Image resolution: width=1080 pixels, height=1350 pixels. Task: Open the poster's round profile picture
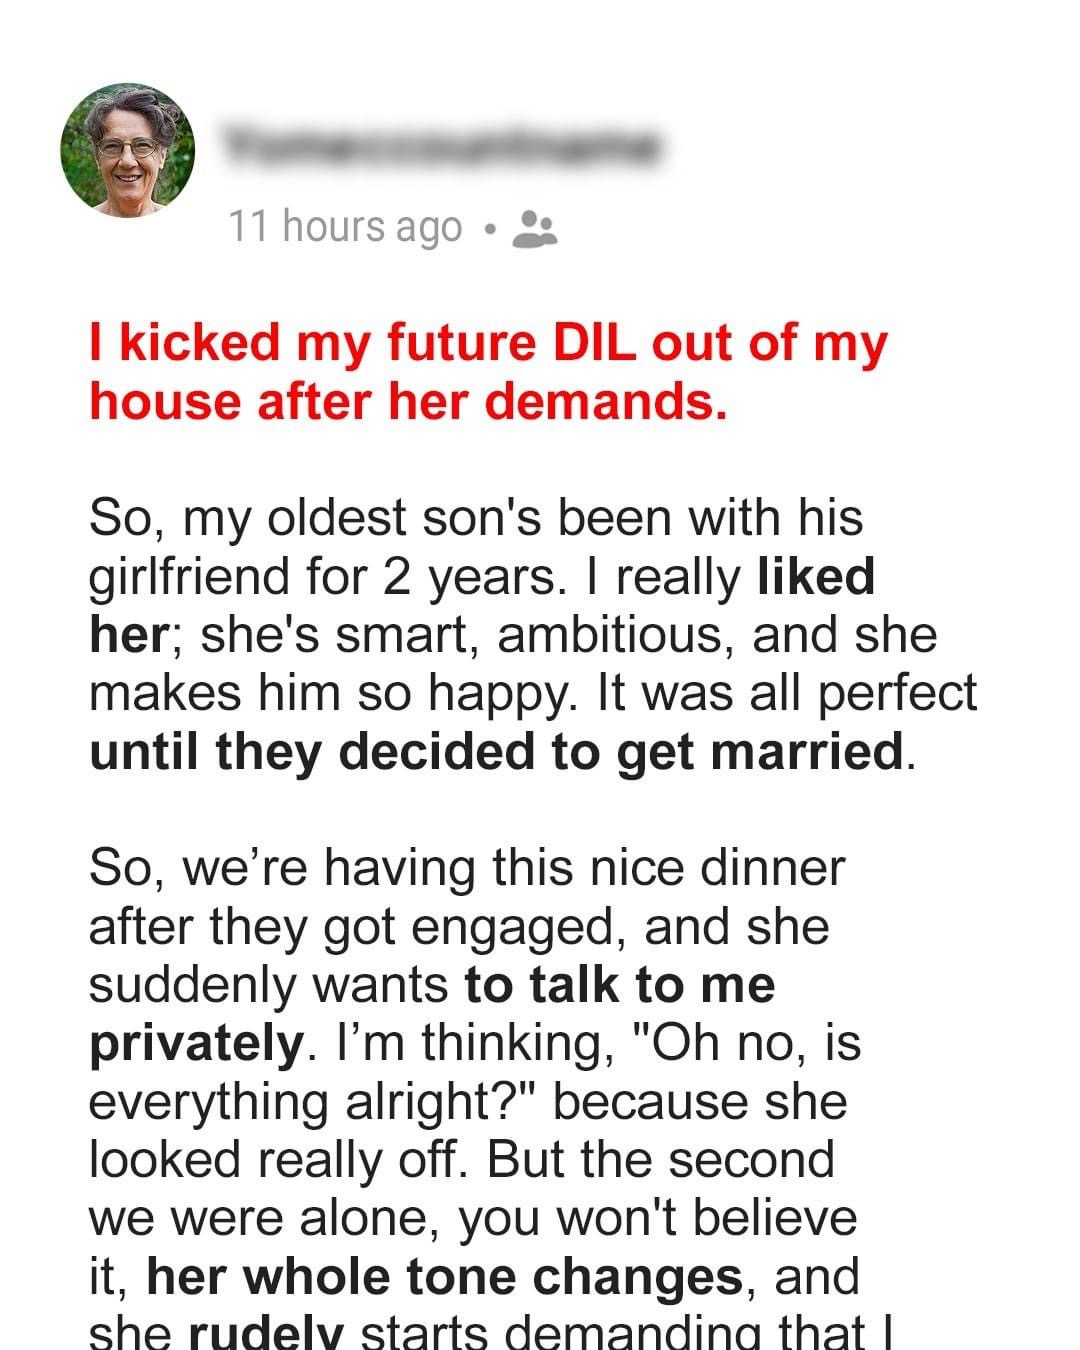(x=128, y=150)
